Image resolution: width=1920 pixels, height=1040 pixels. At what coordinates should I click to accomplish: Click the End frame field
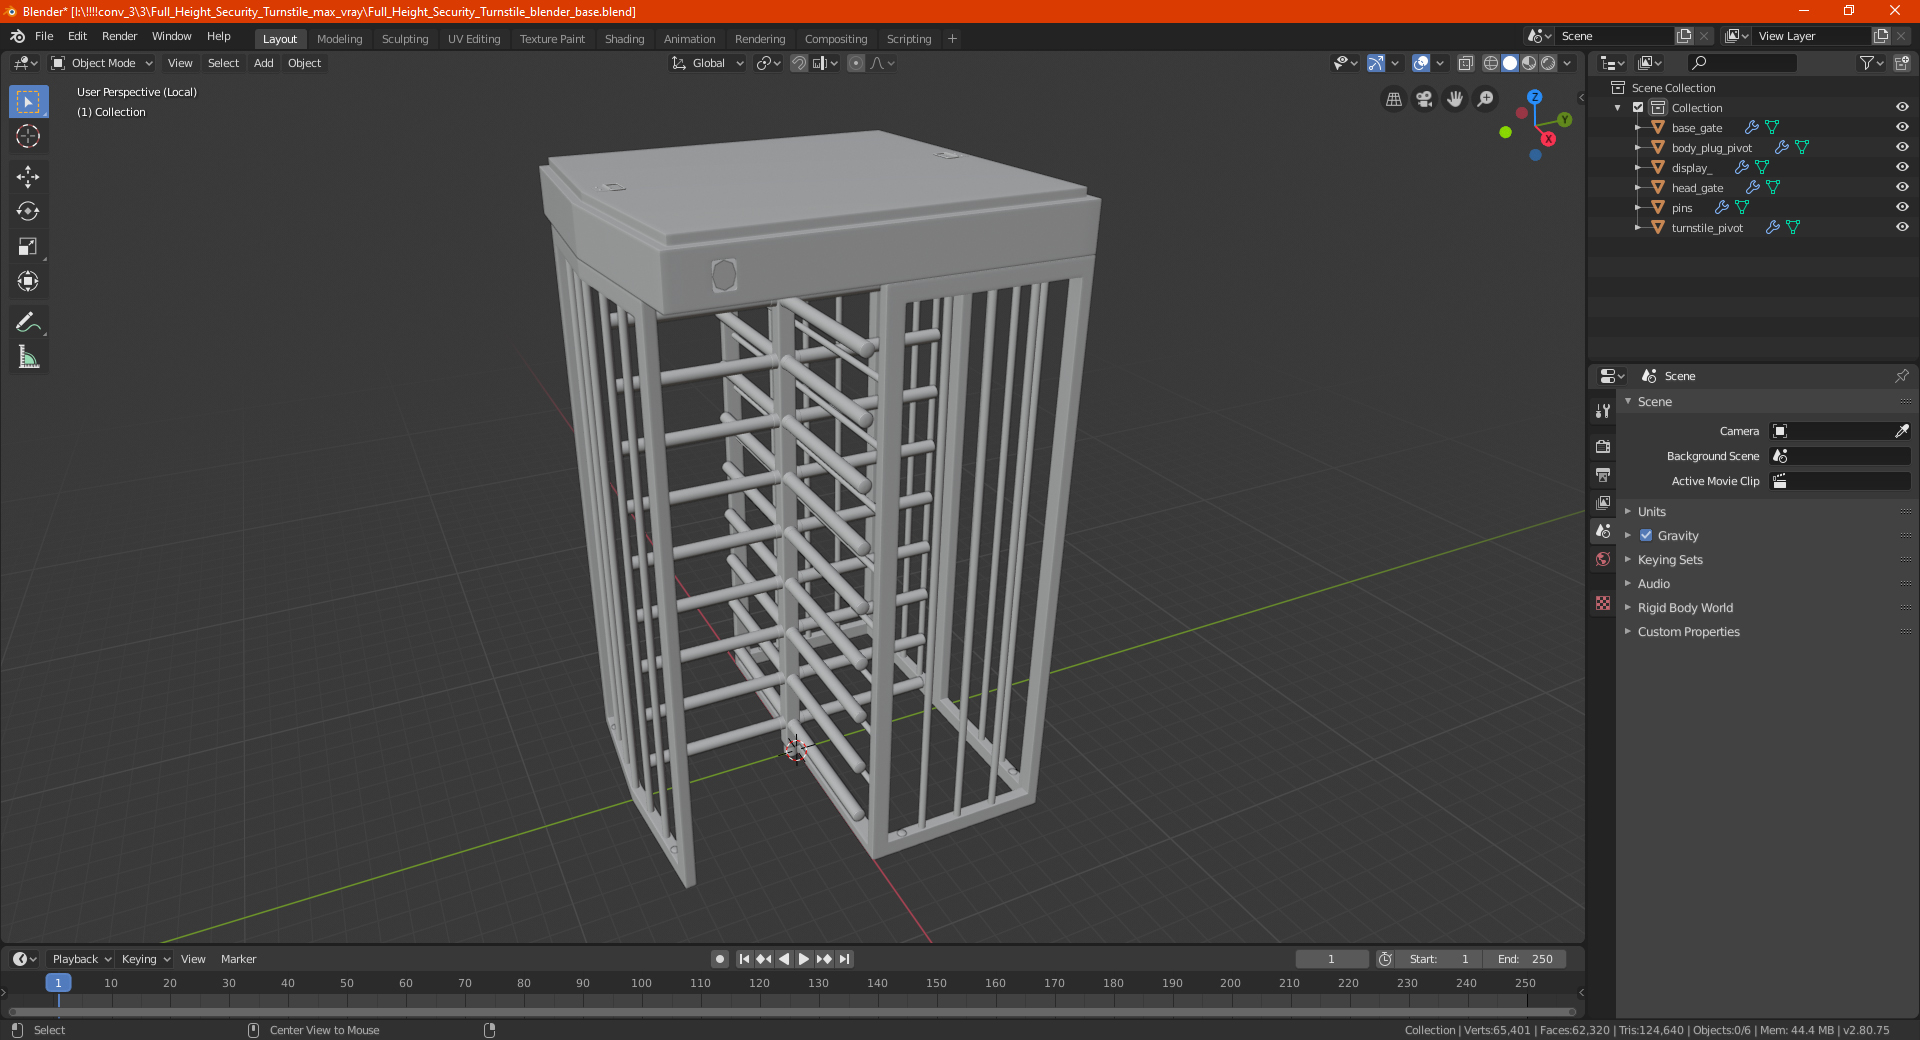pos(1525,959)
